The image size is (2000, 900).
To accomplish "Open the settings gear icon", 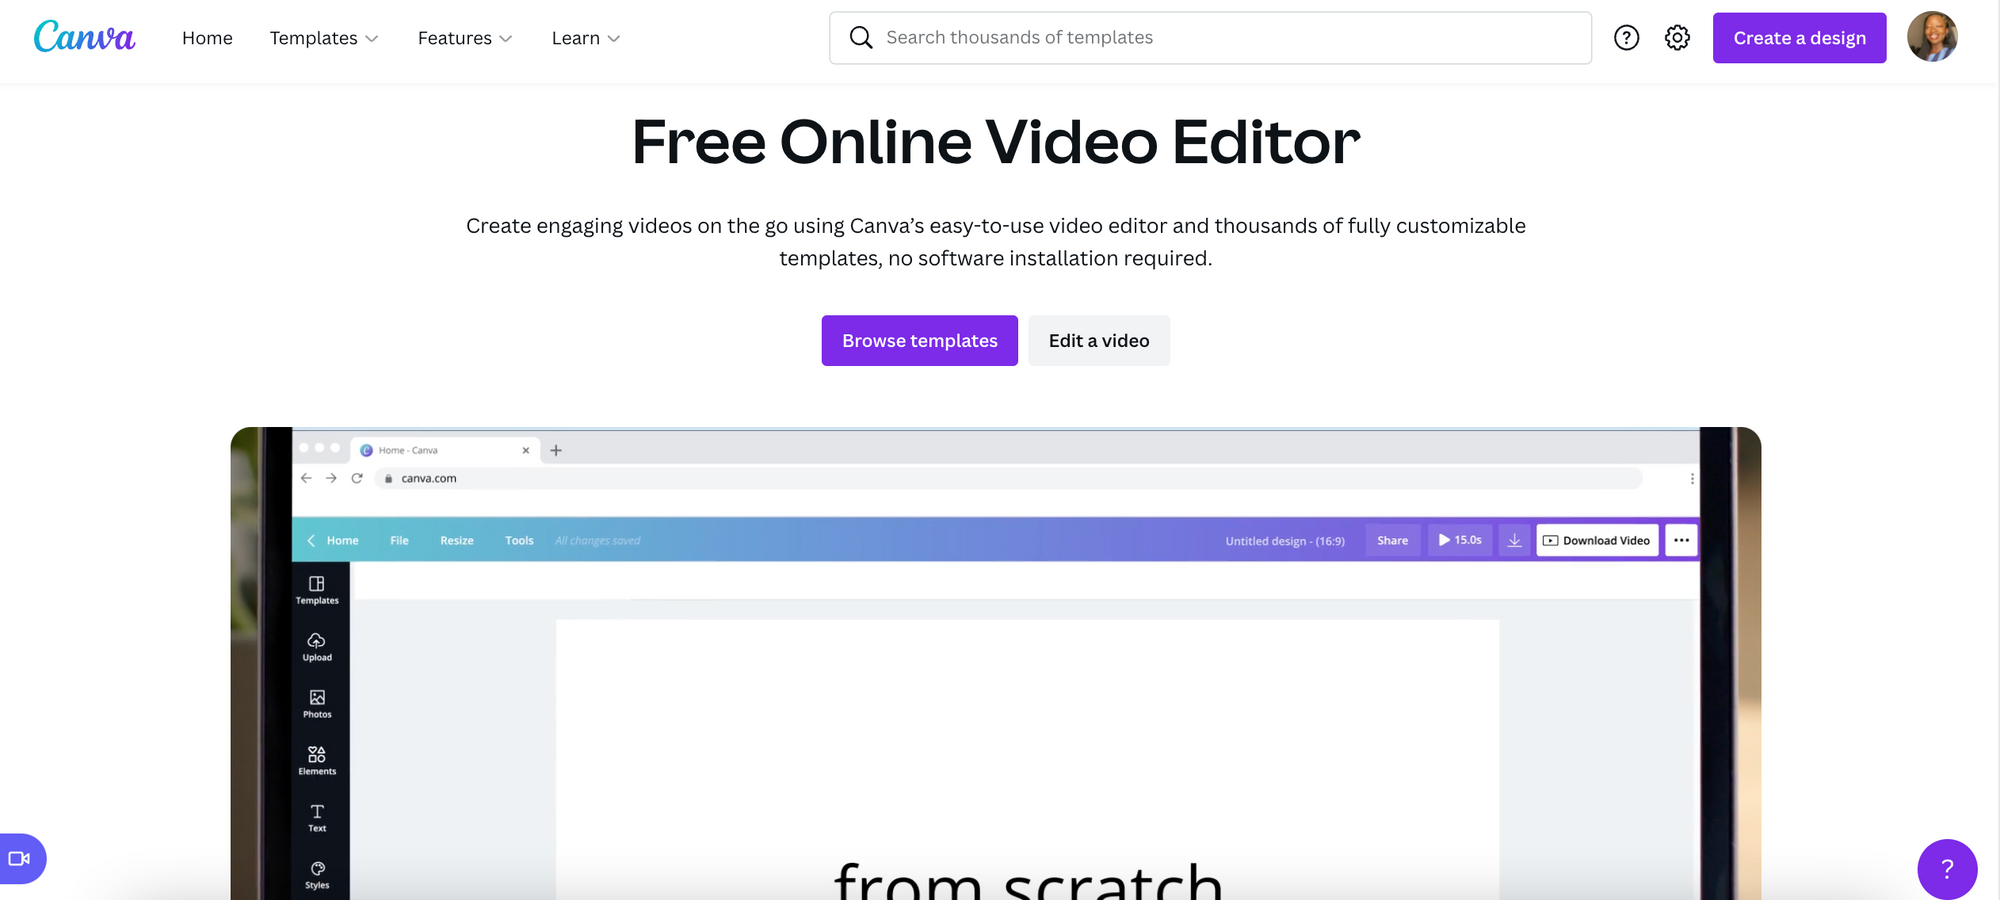I will pyautogui.click(x=1677, y=38).
